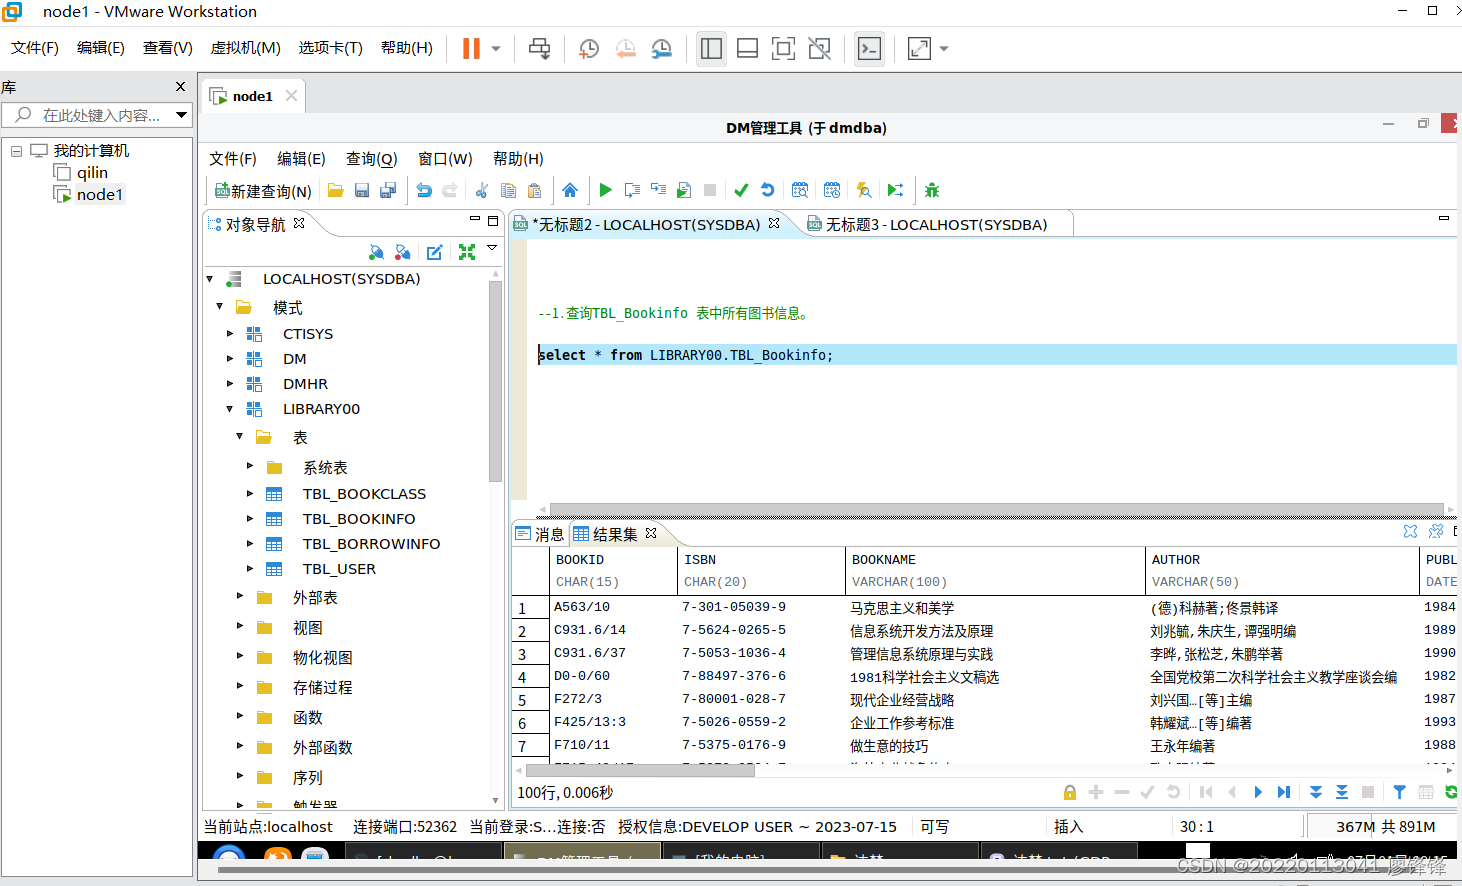This screenshot has height=886, width=1462.
Task: Click the Save All toolbar icon
Action: 388,190
